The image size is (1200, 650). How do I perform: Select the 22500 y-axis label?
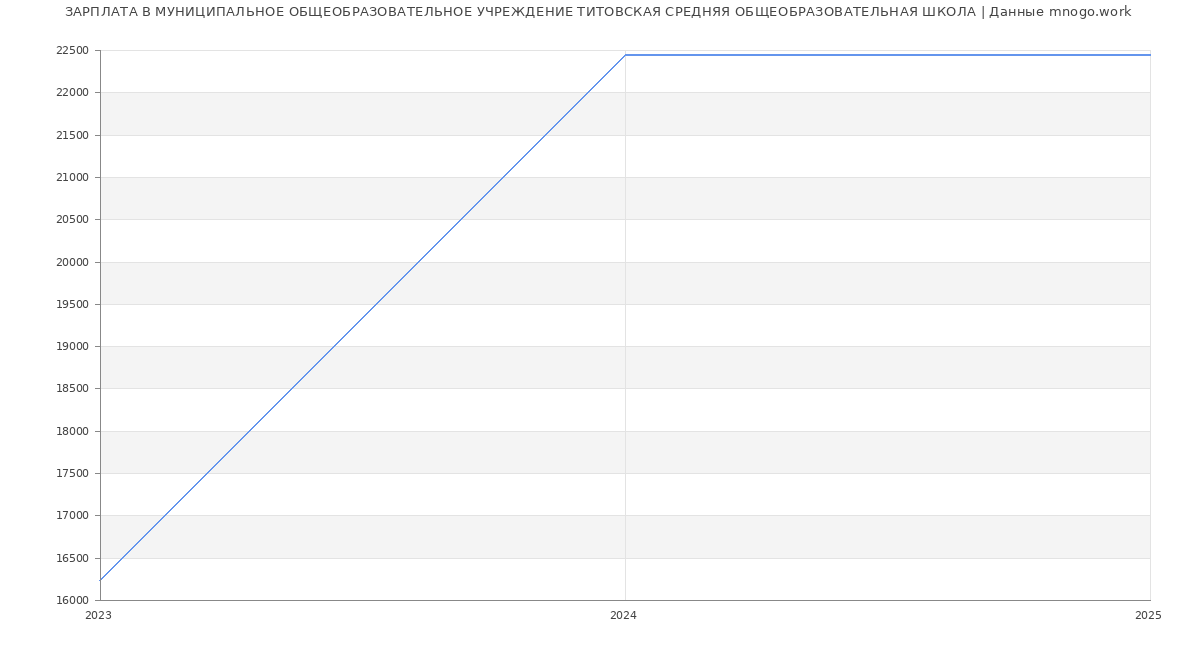click(72, 50)
